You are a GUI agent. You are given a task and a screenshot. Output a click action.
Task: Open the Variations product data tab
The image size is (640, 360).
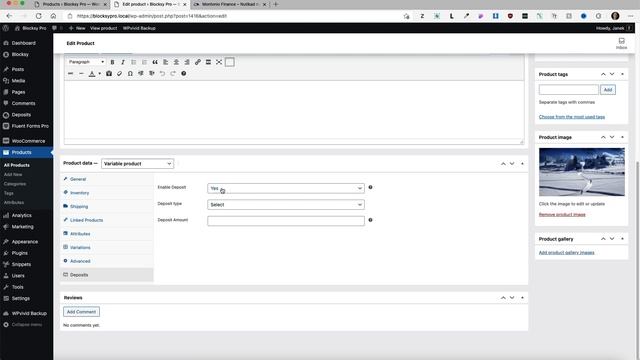(107, 247)
